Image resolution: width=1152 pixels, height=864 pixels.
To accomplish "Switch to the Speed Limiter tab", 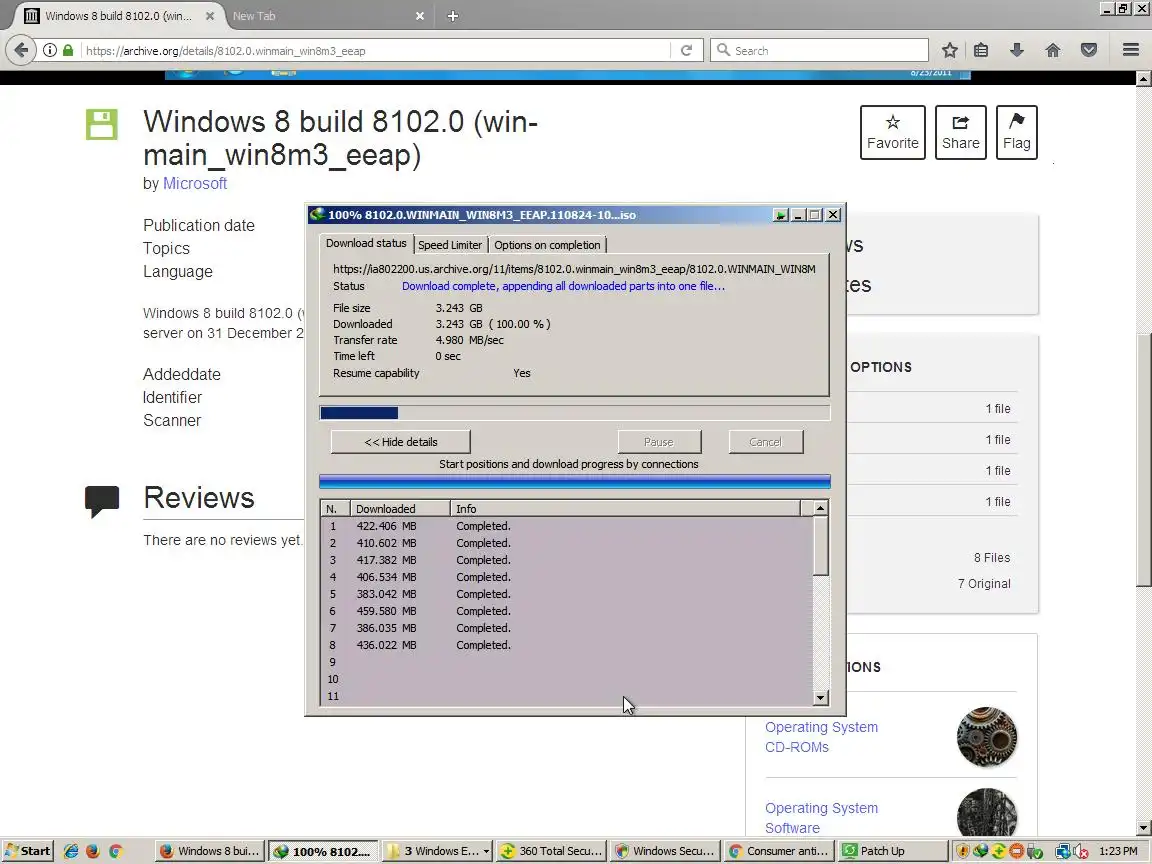I will (x=450, y=245).
